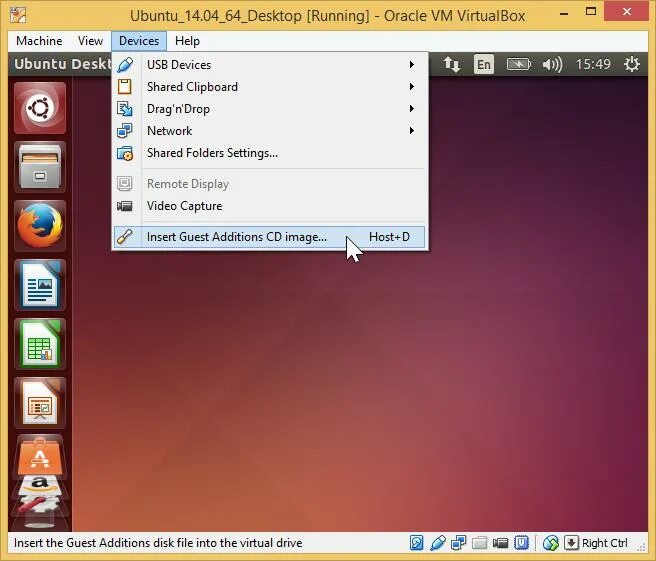Image resolution: width=656 pixels, height=561 pixels.
Task: Expand the Network submenu
Action: click(x=270, y=131)
